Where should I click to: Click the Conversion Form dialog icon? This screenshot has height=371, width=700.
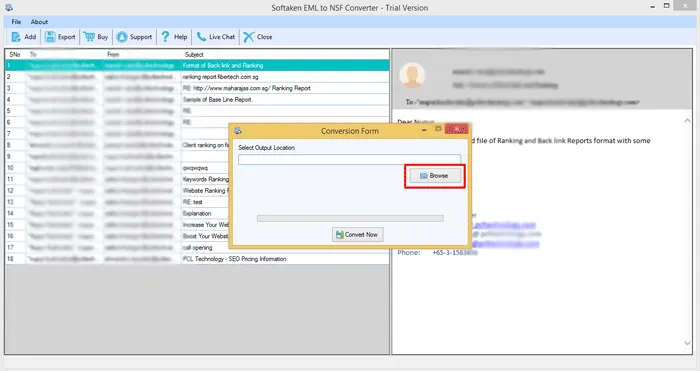tap(238, 131)
